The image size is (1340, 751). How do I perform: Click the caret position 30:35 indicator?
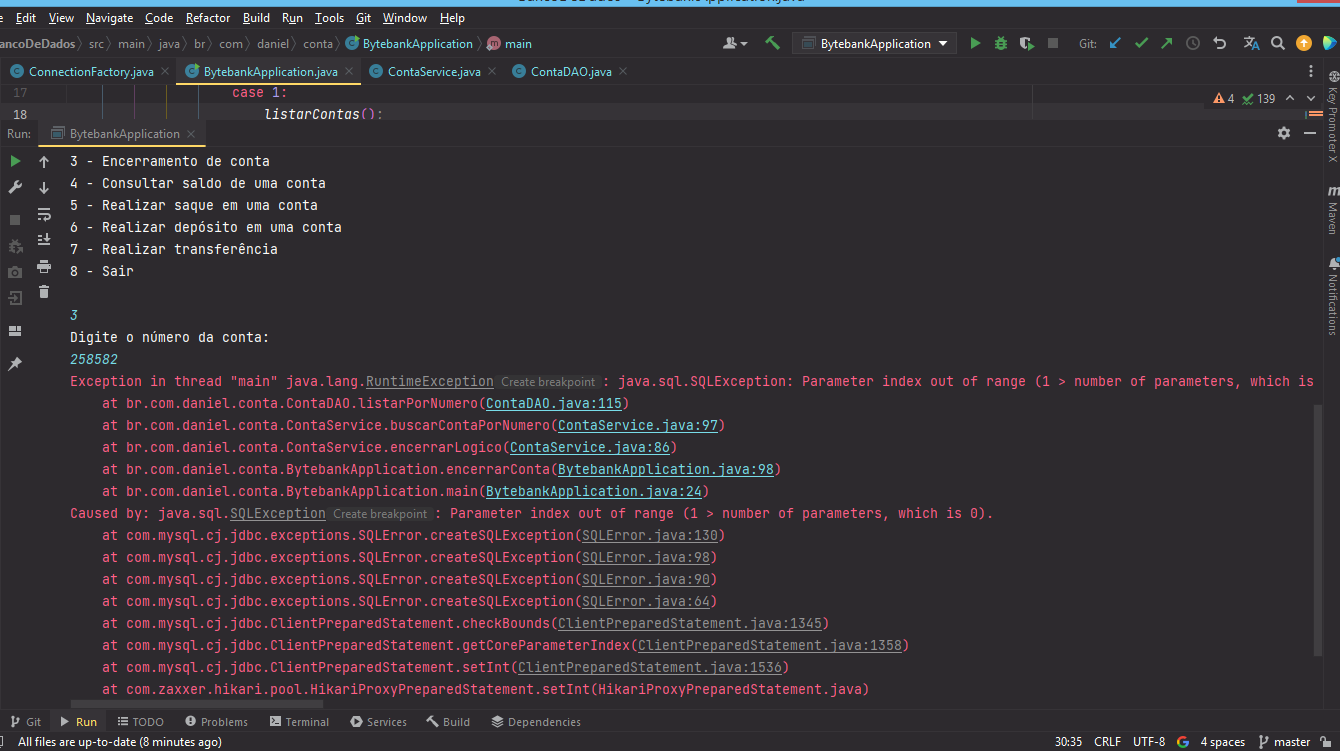coord(1068,742)
